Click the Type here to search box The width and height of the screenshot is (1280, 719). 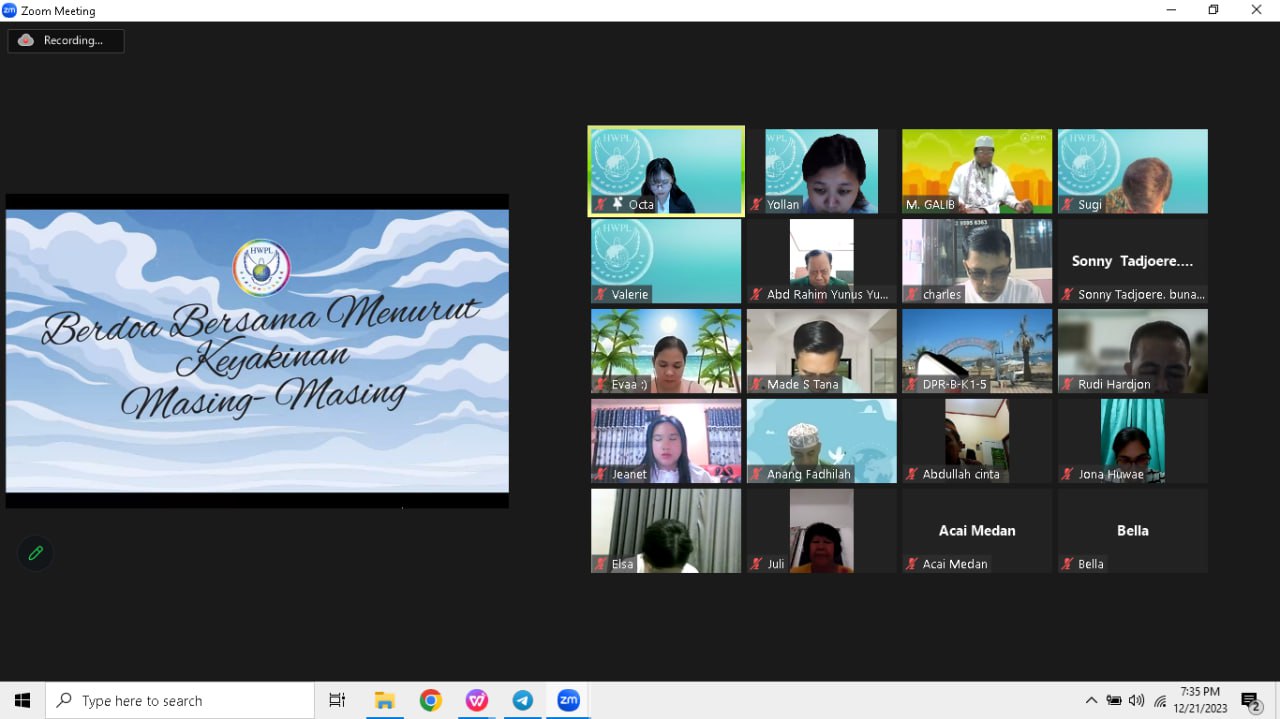180,700
